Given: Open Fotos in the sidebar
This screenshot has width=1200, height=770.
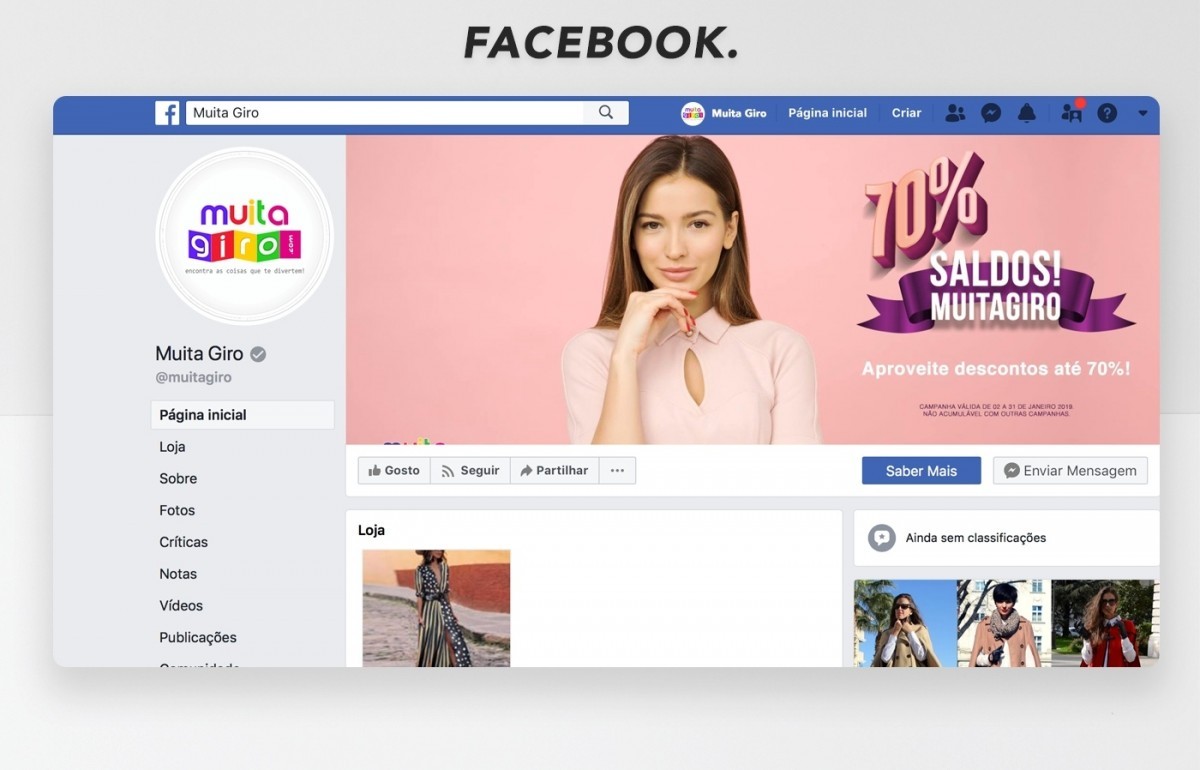Looking at the screenshot, I should [x=177, y=510].
